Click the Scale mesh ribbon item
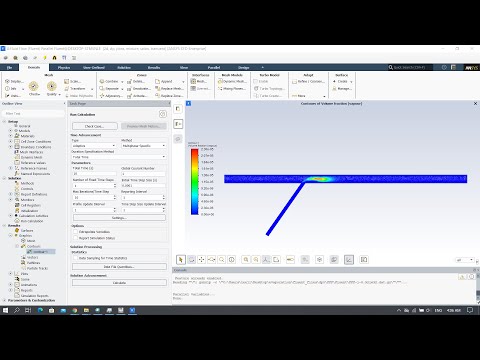 [73, 81]
